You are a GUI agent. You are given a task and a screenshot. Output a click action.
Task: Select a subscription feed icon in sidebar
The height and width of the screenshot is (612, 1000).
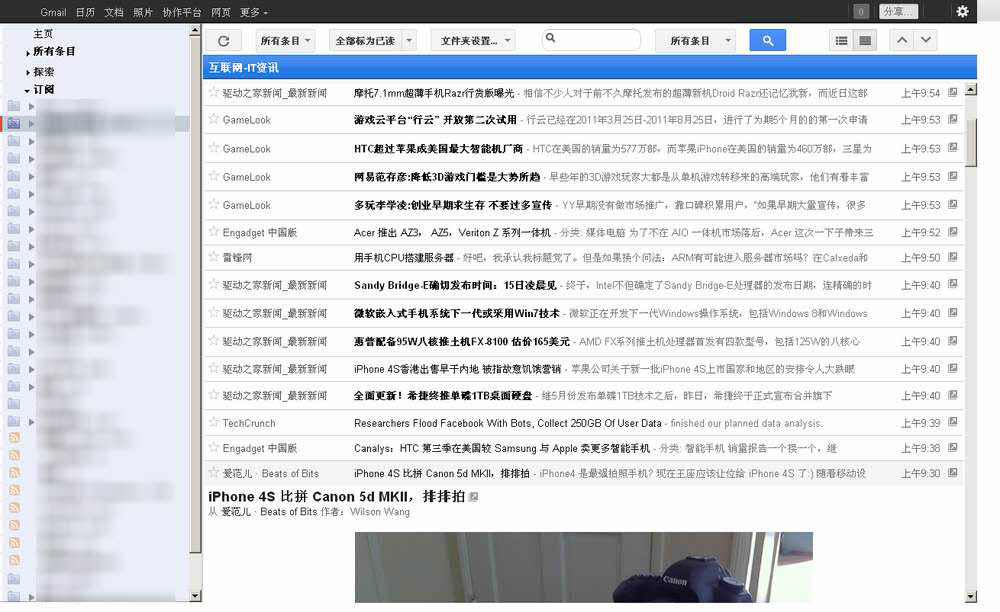(x=12, y=120)
